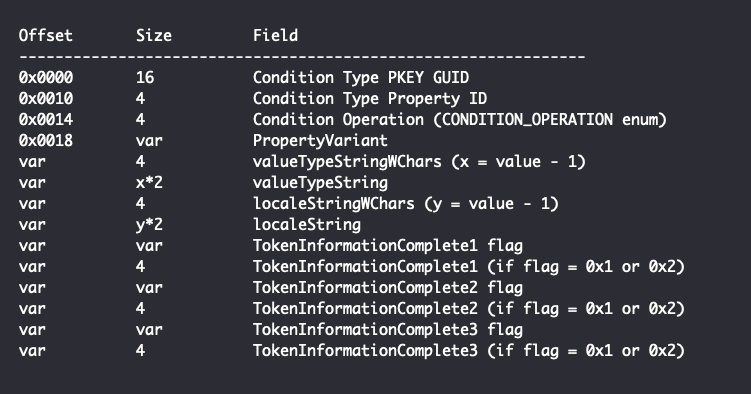
Task: Select the localeStringWChars field line
Action: [x=406, y=204]
